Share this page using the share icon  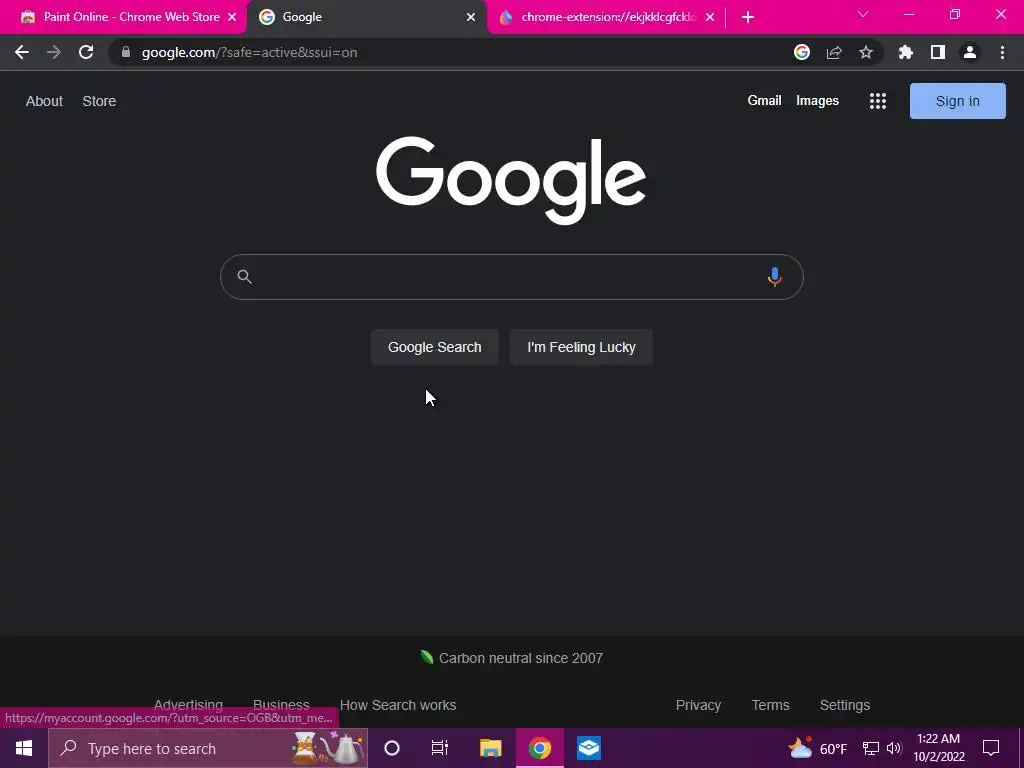pyautogui.click(x=834, y=52)
